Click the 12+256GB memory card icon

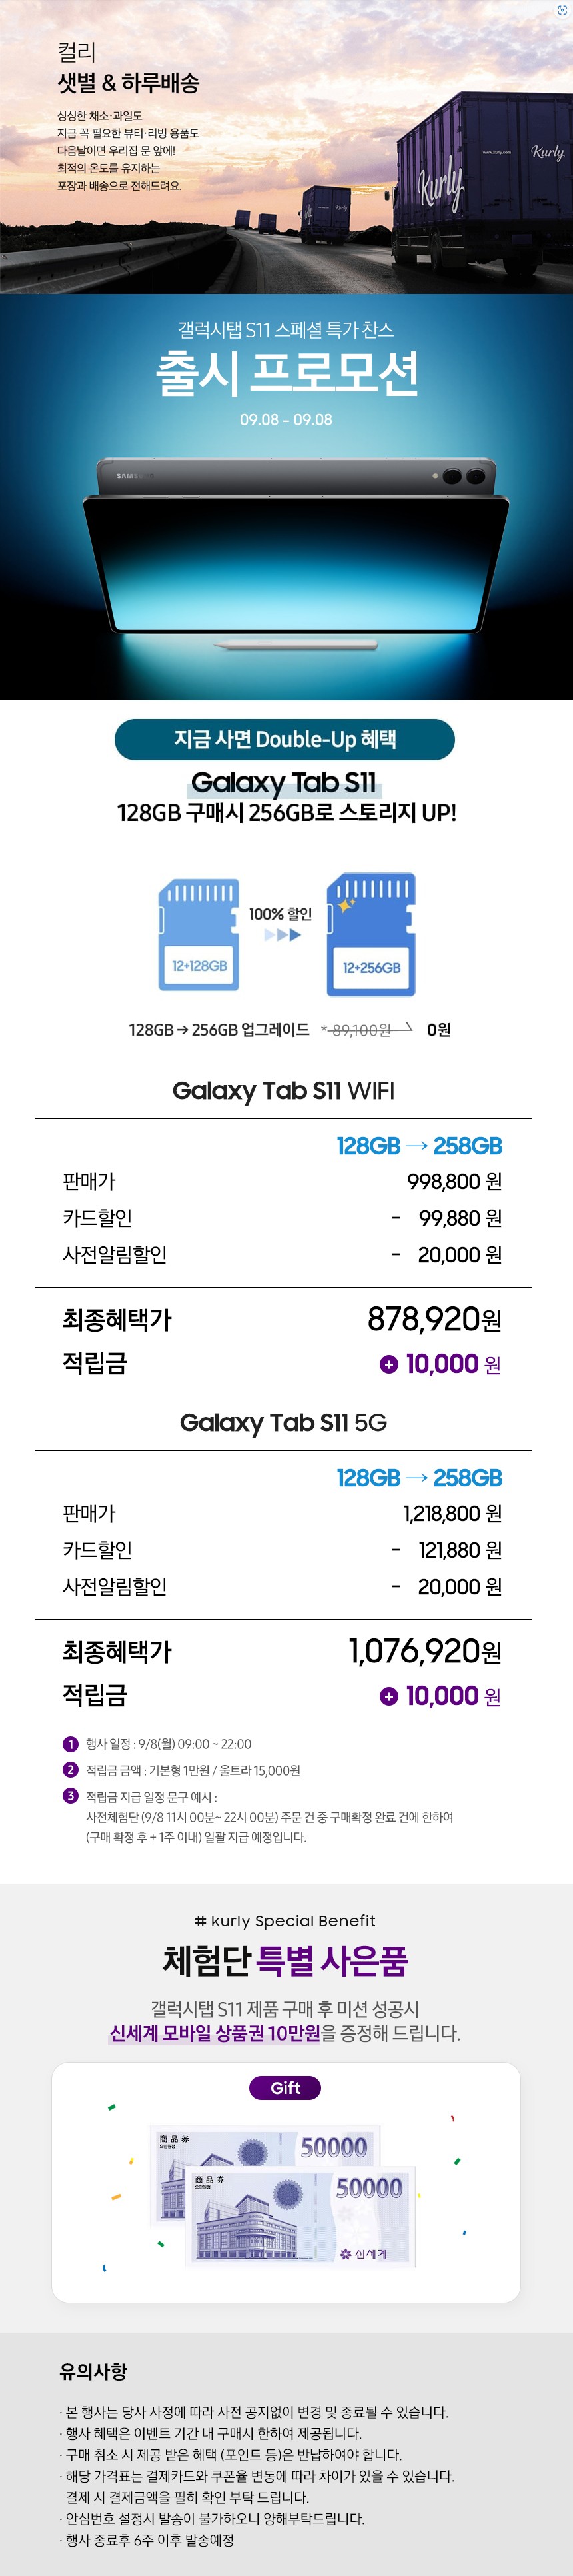click(x=371, y=935)
